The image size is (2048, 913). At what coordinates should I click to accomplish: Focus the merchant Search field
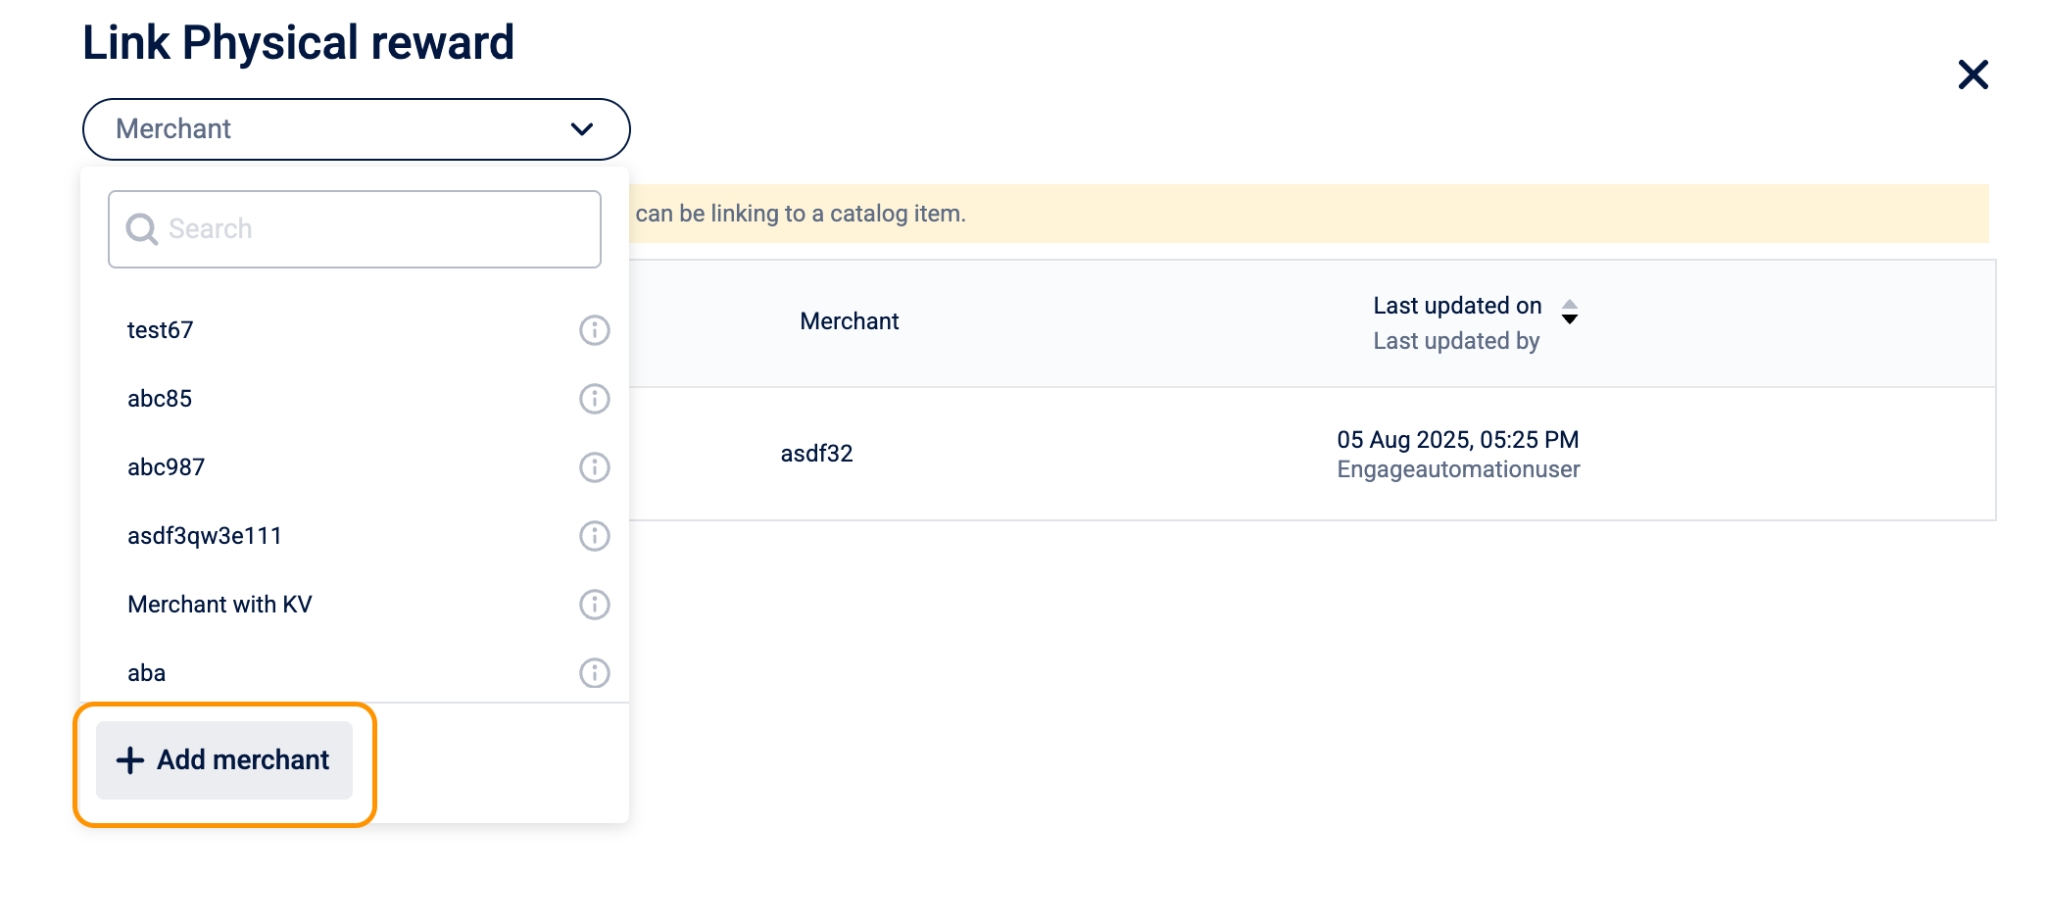click(x=354, y=229)
